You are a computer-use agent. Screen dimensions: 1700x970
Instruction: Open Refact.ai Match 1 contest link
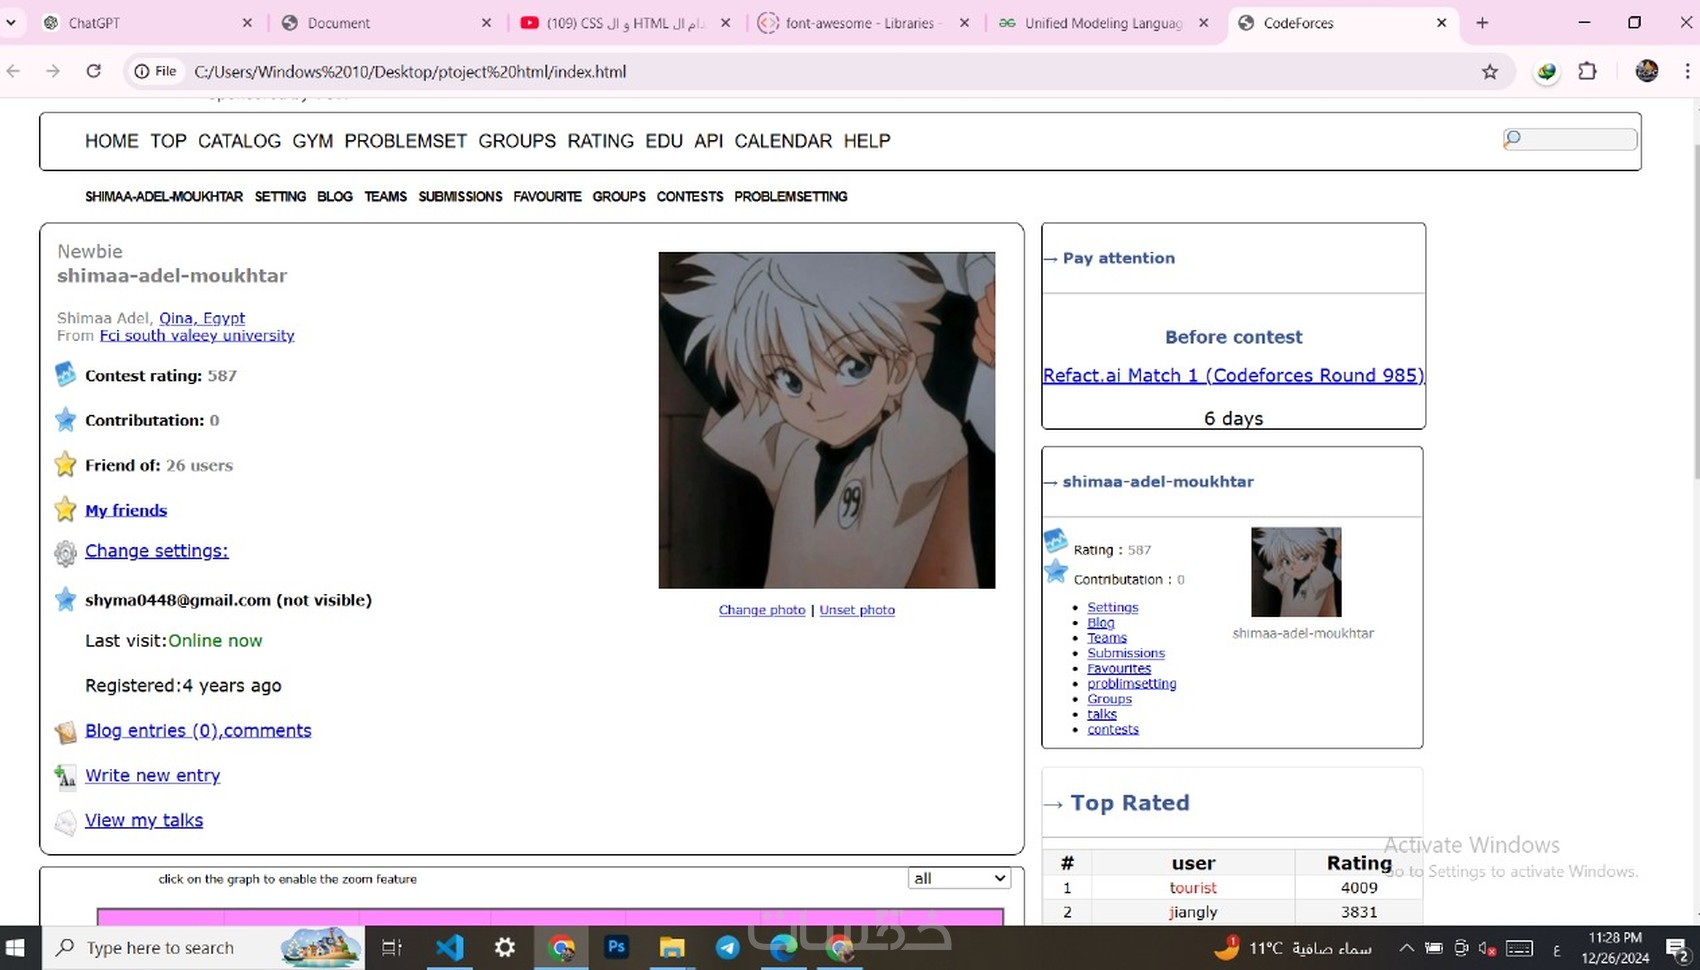click(1233, 375)
